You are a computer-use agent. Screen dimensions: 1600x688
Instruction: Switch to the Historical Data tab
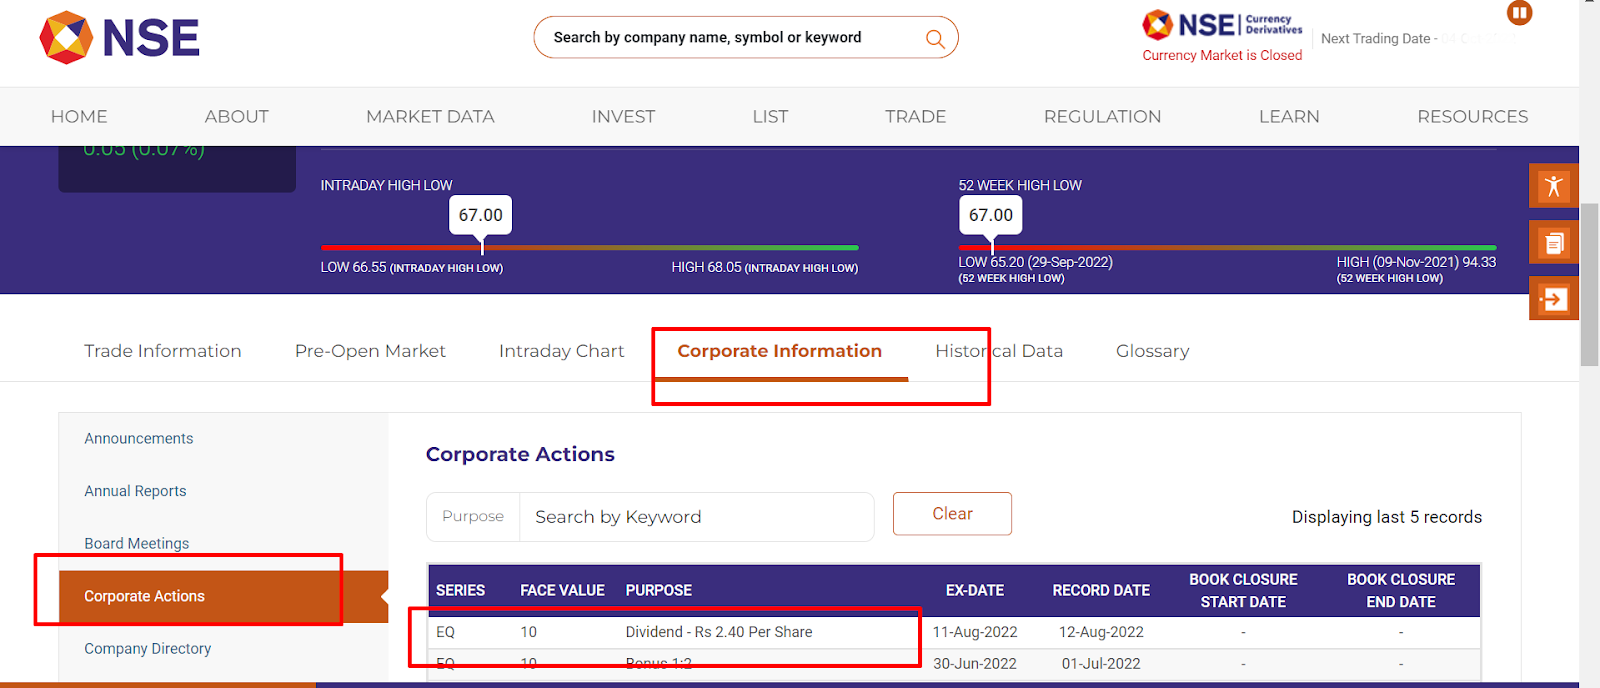pos(999,351)
